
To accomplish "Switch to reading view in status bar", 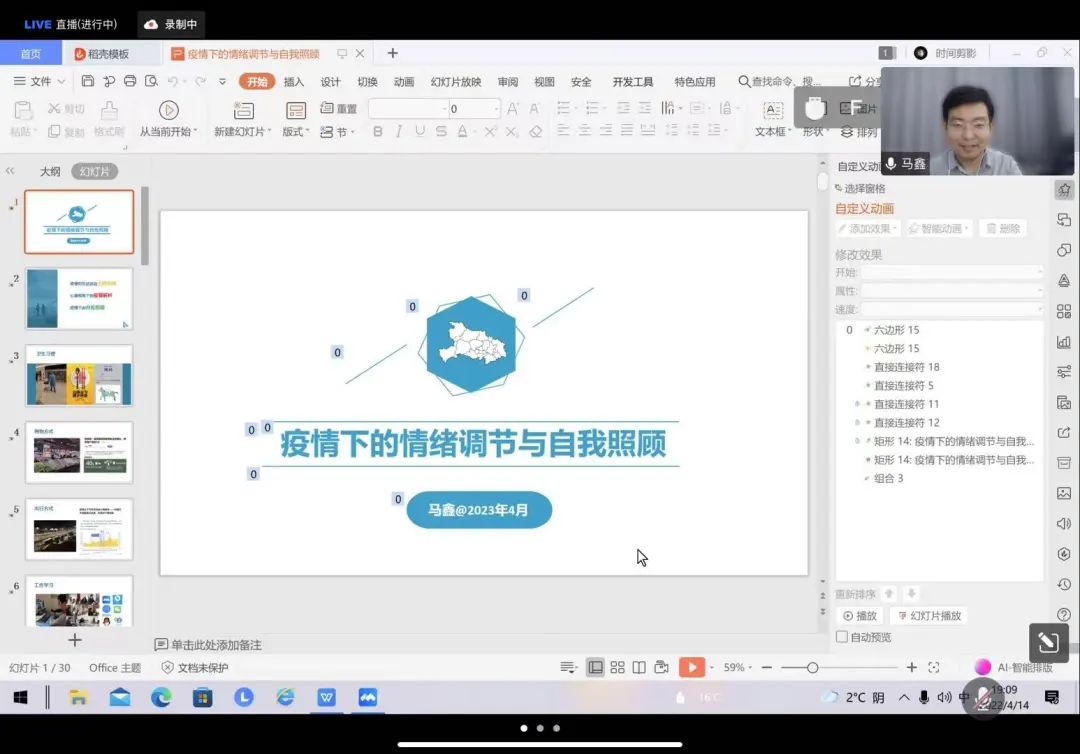I will coord(639,667).
